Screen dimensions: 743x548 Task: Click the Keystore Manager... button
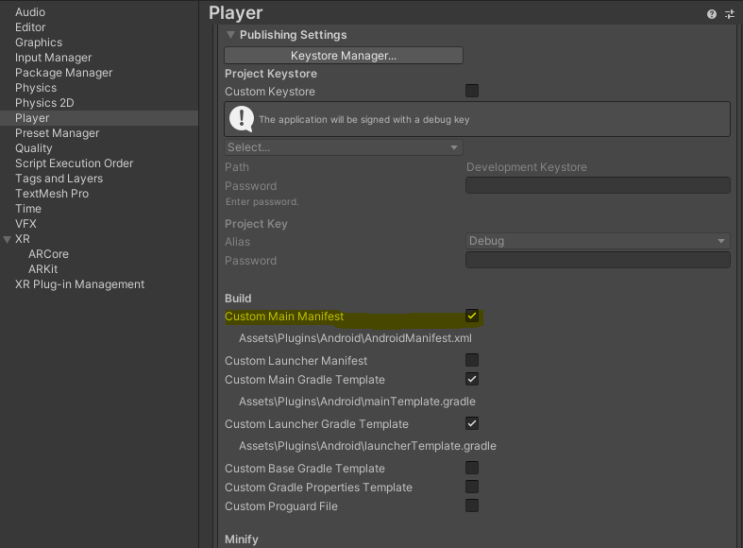[x=344, y=55]
